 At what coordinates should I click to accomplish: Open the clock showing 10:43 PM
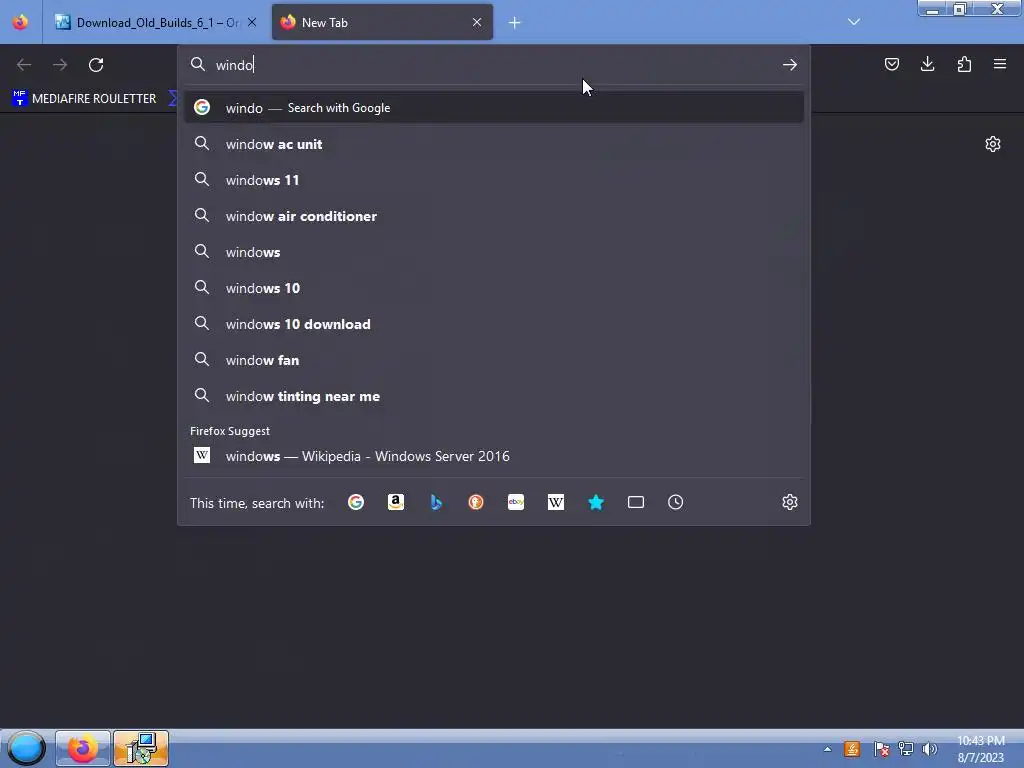point(980,749)
